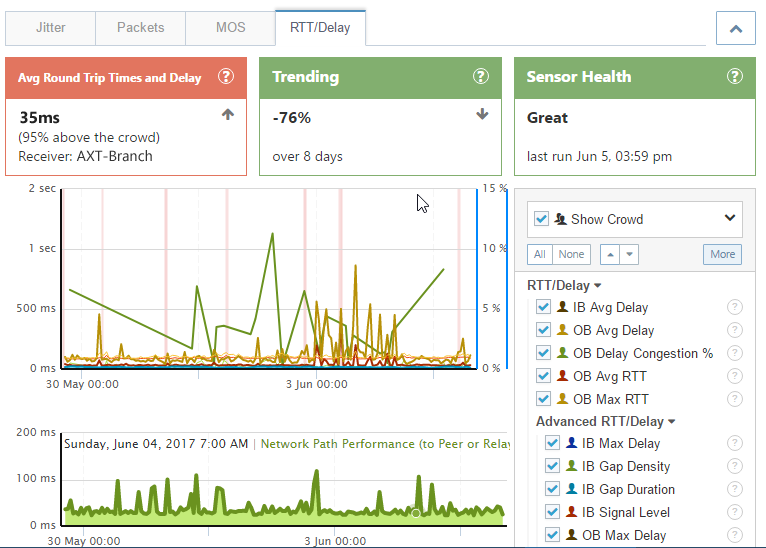Viewport: 766px width, 548px height.
Task: Select the MOS tab
Action: click(230, 28)
